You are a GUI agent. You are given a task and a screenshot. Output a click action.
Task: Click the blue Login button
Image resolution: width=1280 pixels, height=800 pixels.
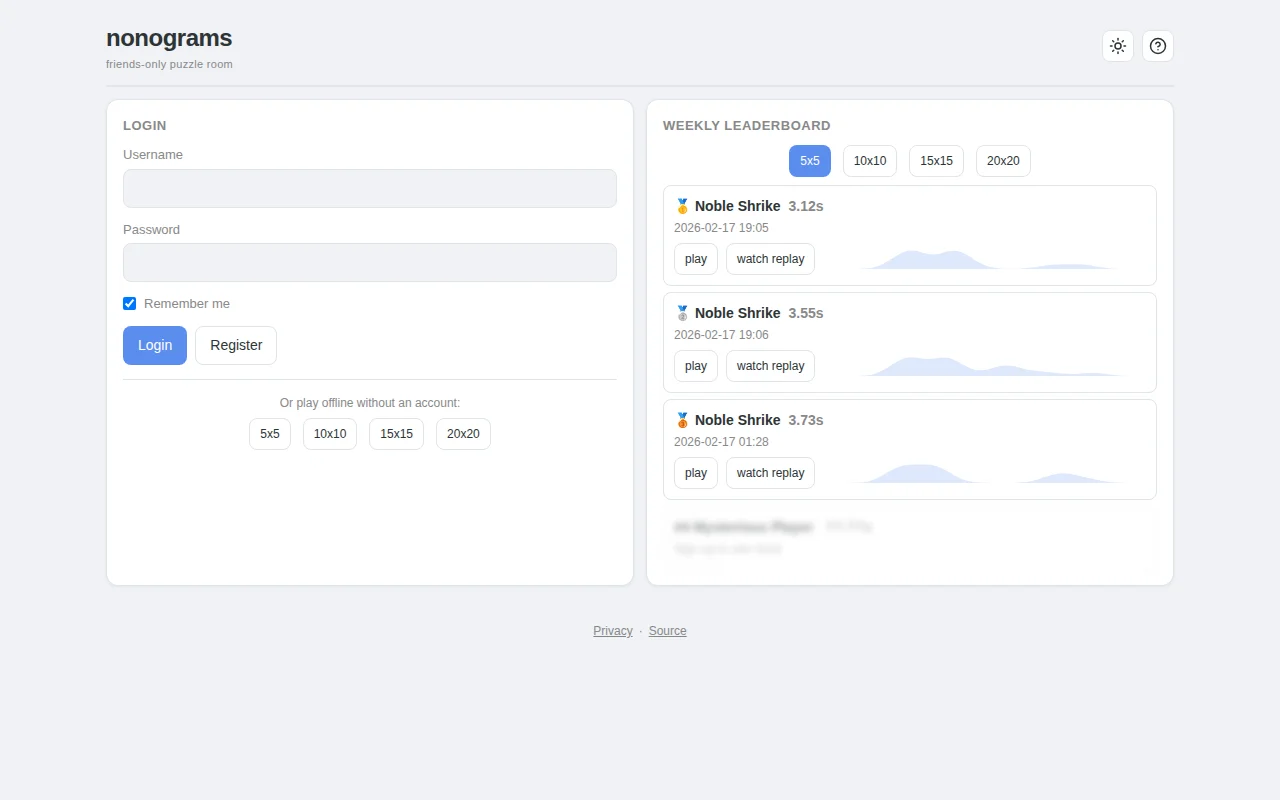pyautogui.click(x=155, y=345)
